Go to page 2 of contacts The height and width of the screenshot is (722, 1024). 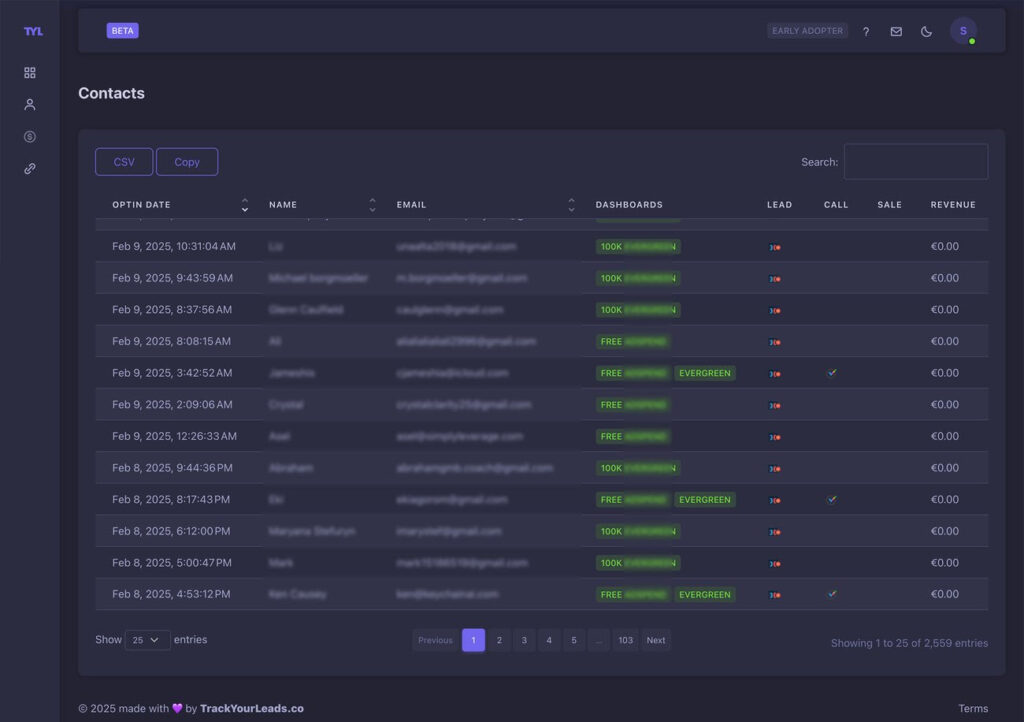click(x=500, y=640)
